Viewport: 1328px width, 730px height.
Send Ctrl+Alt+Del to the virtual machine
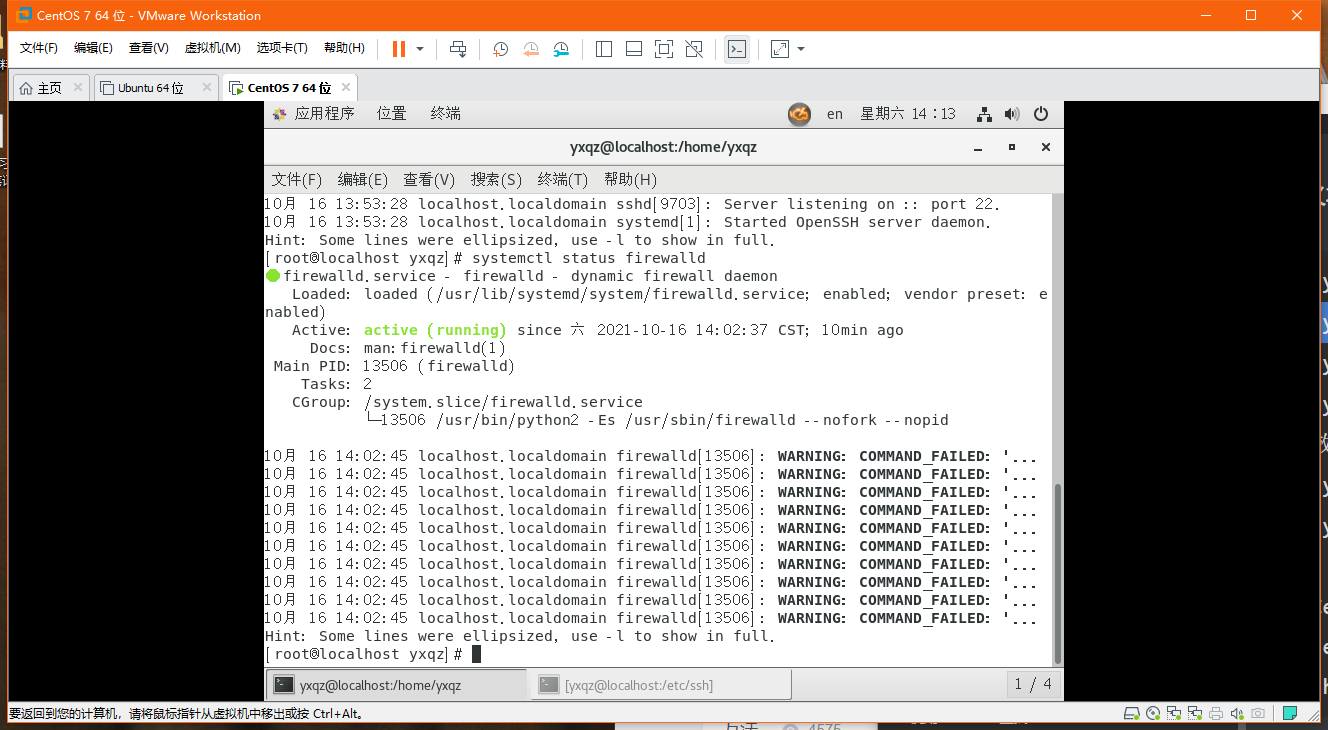click(458, 49)
